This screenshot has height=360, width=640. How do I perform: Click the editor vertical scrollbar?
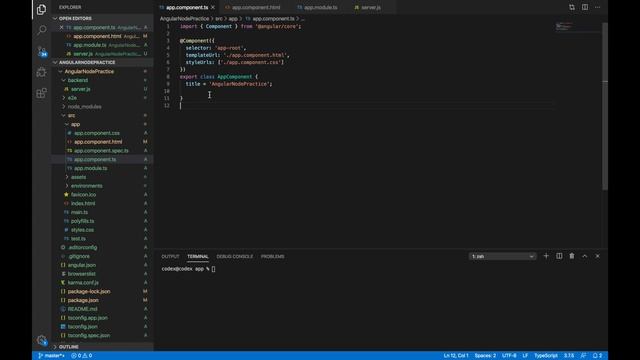point(605,106)
